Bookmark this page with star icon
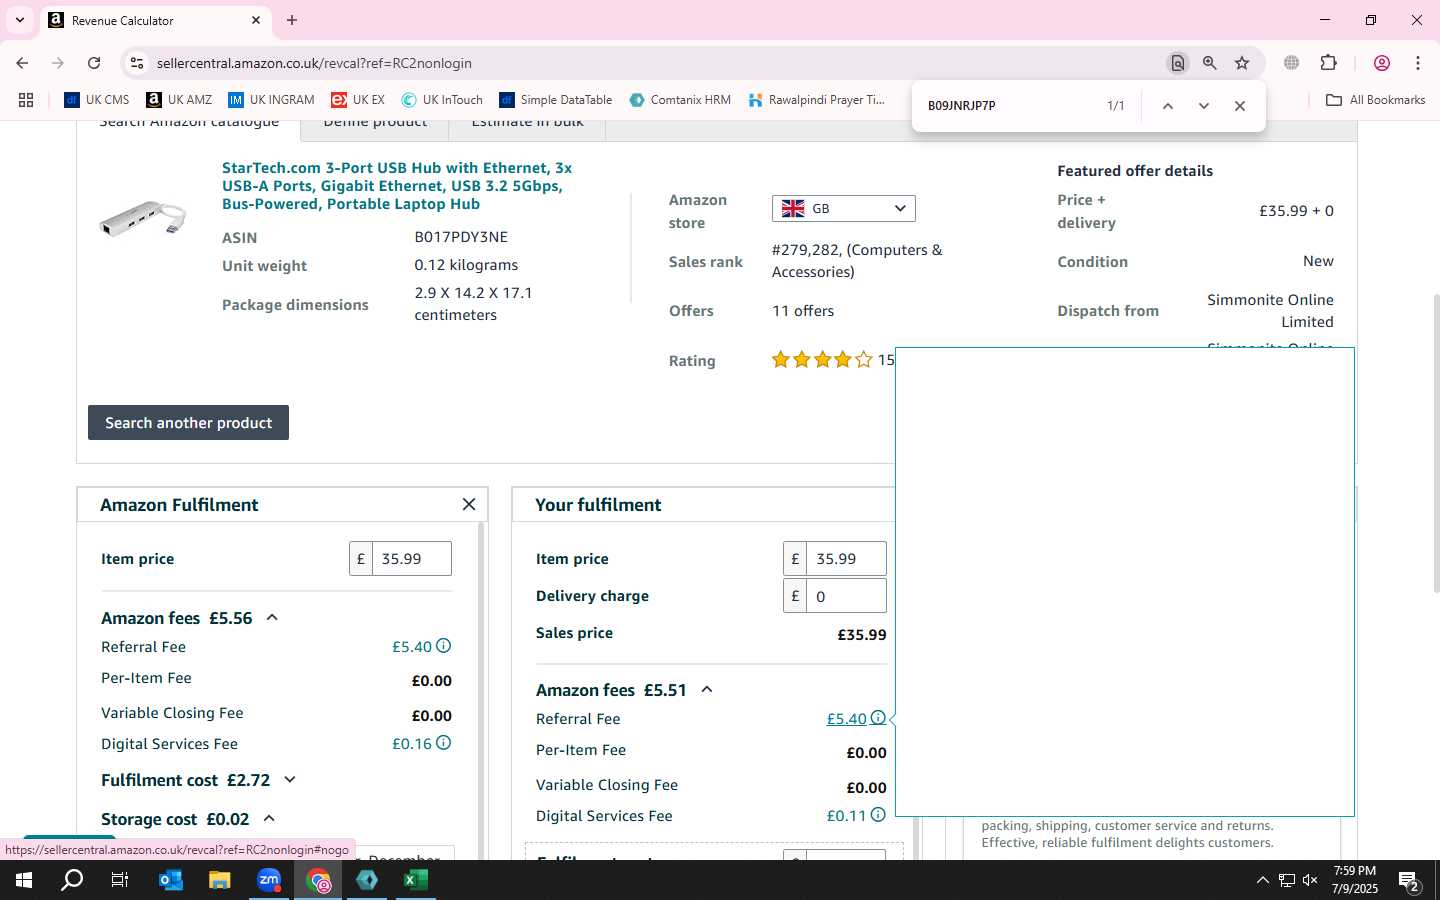The width and height of the screenshot is (1440, 900). pyautogui.click(x=1242, y=63)
